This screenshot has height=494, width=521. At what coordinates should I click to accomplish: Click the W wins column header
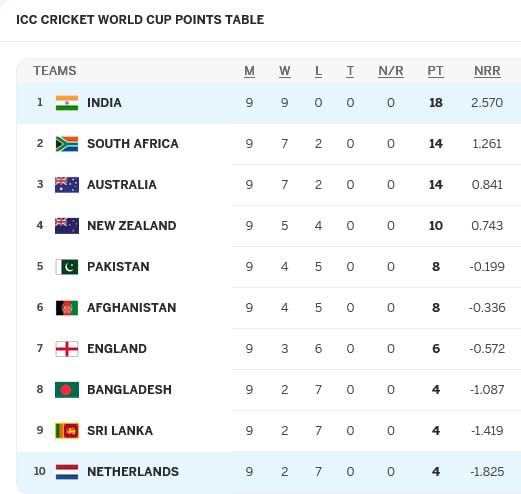(x=285, y=71)
